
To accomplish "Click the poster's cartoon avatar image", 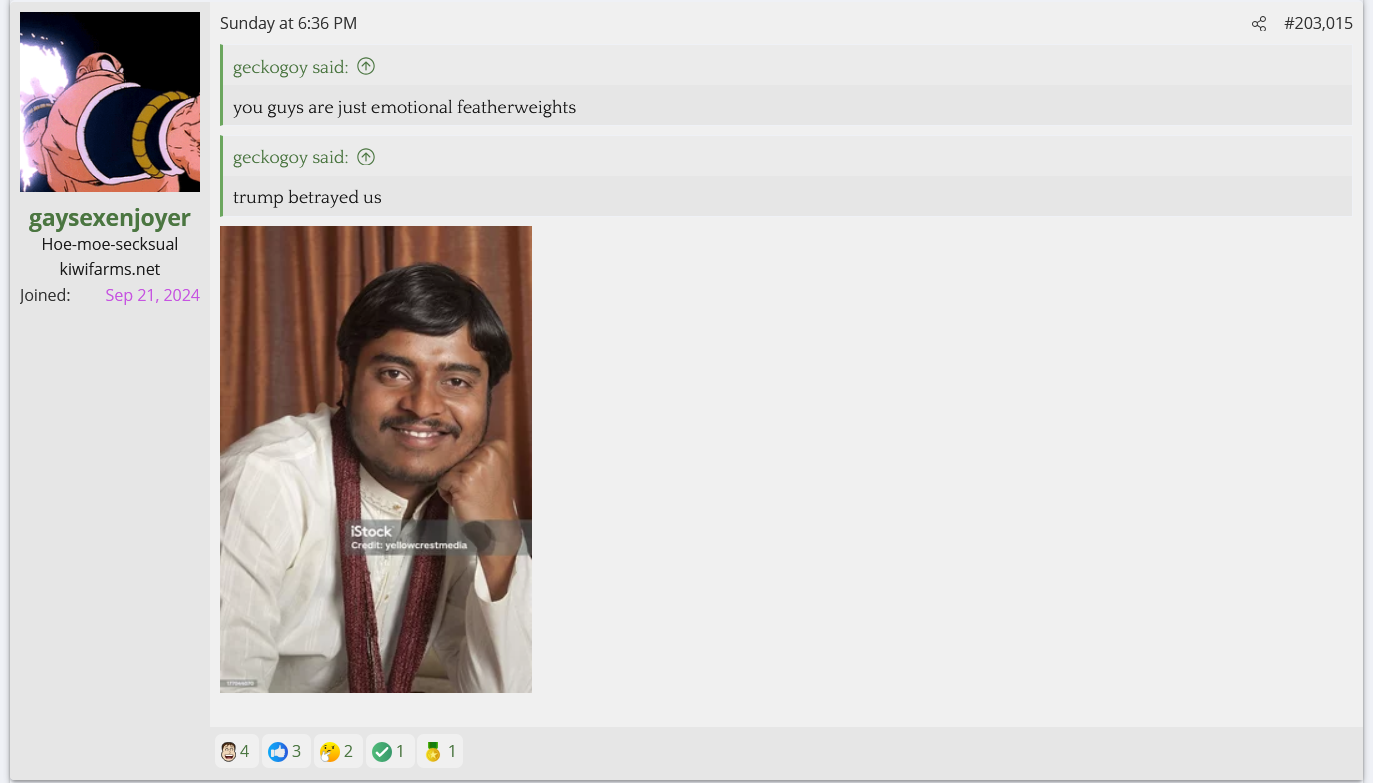I will tap(110, 102).
